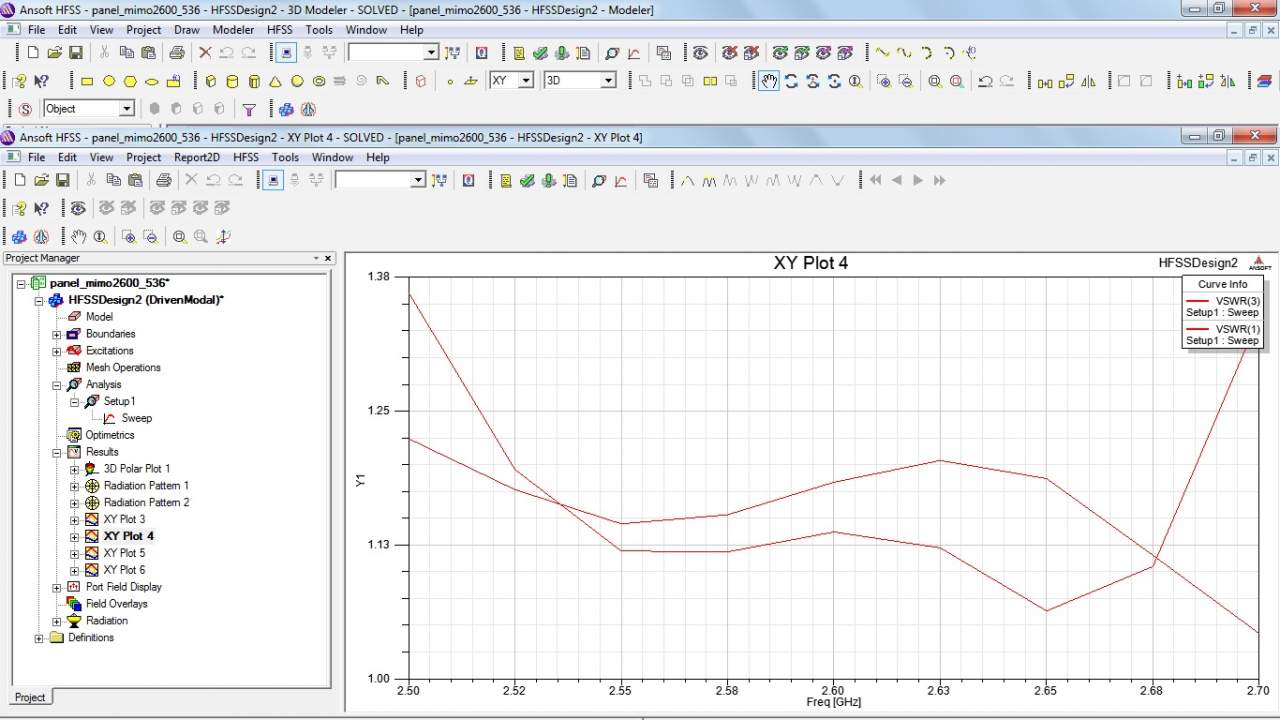Viewport: 1280px width, 720px height.
Task: Open HFSS menu in XY Plot window
Action: pos(246,157)
